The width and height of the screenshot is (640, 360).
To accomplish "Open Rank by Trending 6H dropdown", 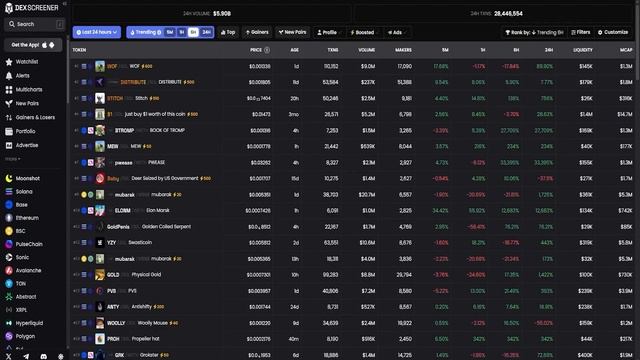I will point(534,32).
